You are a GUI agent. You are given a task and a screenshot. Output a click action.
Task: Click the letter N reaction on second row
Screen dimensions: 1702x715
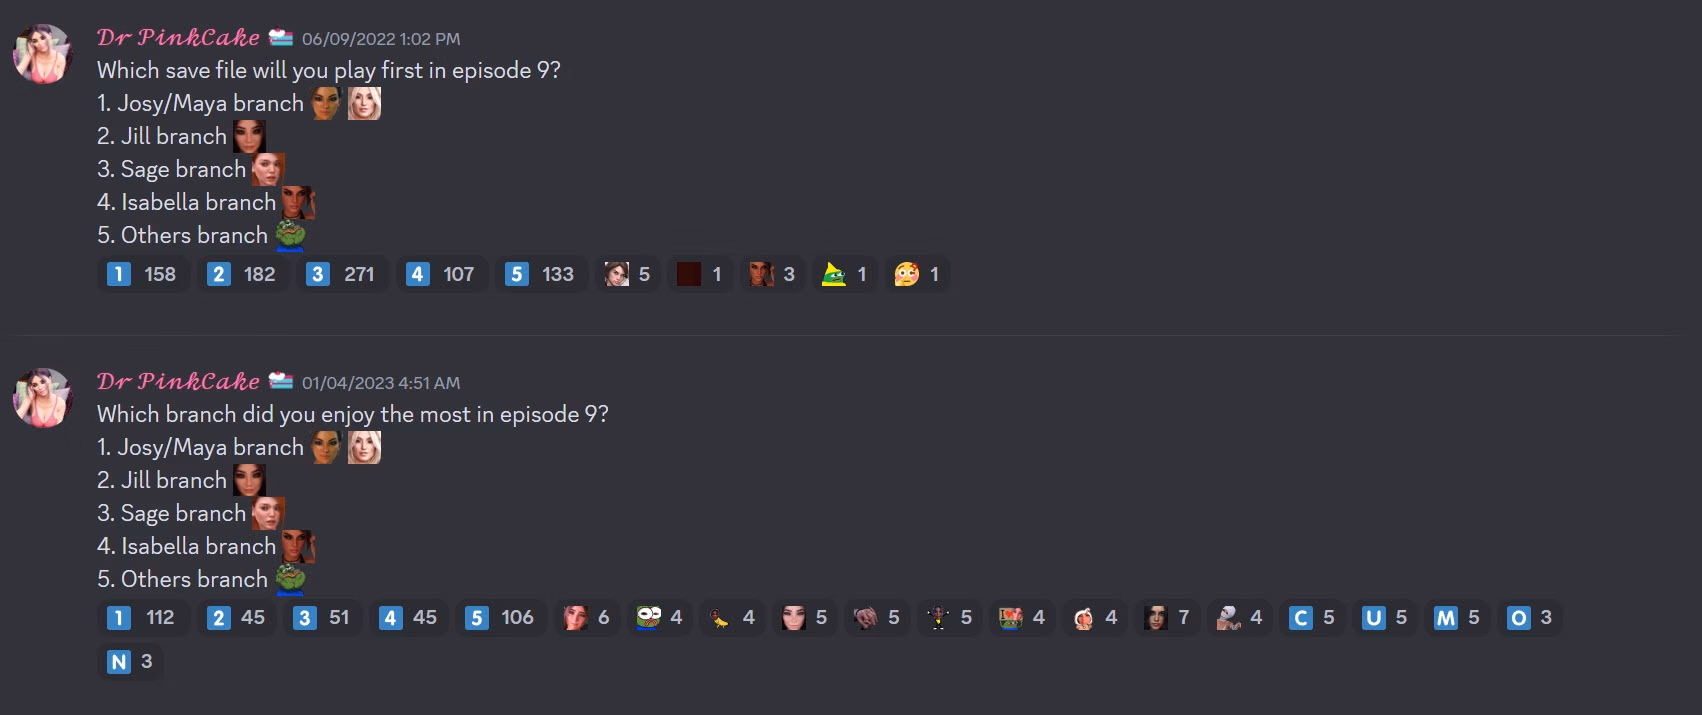pyautogui.click(x=131, y=662)
